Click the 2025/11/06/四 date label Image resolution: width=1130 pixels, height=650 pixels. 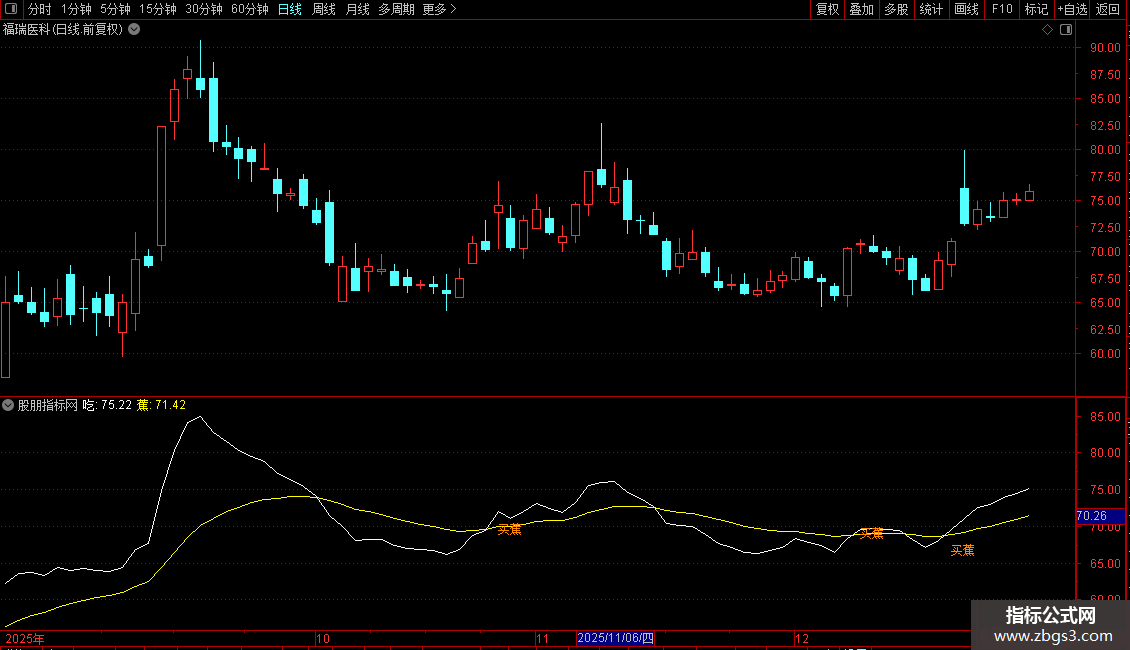pyautogui.click(x=615, y=638)
